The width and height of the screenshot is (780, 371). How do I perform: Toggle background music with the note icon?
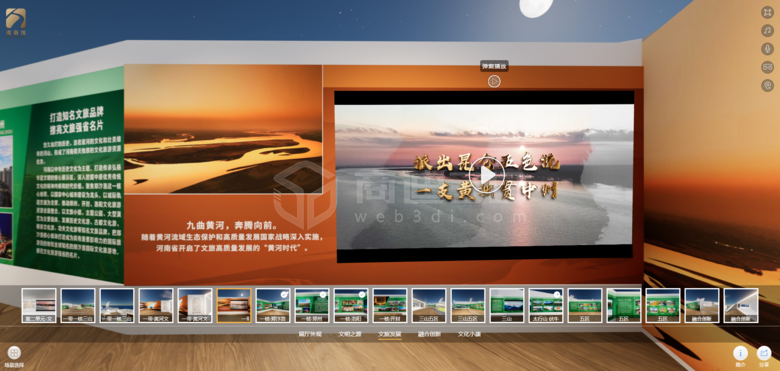tap(767, 31)
